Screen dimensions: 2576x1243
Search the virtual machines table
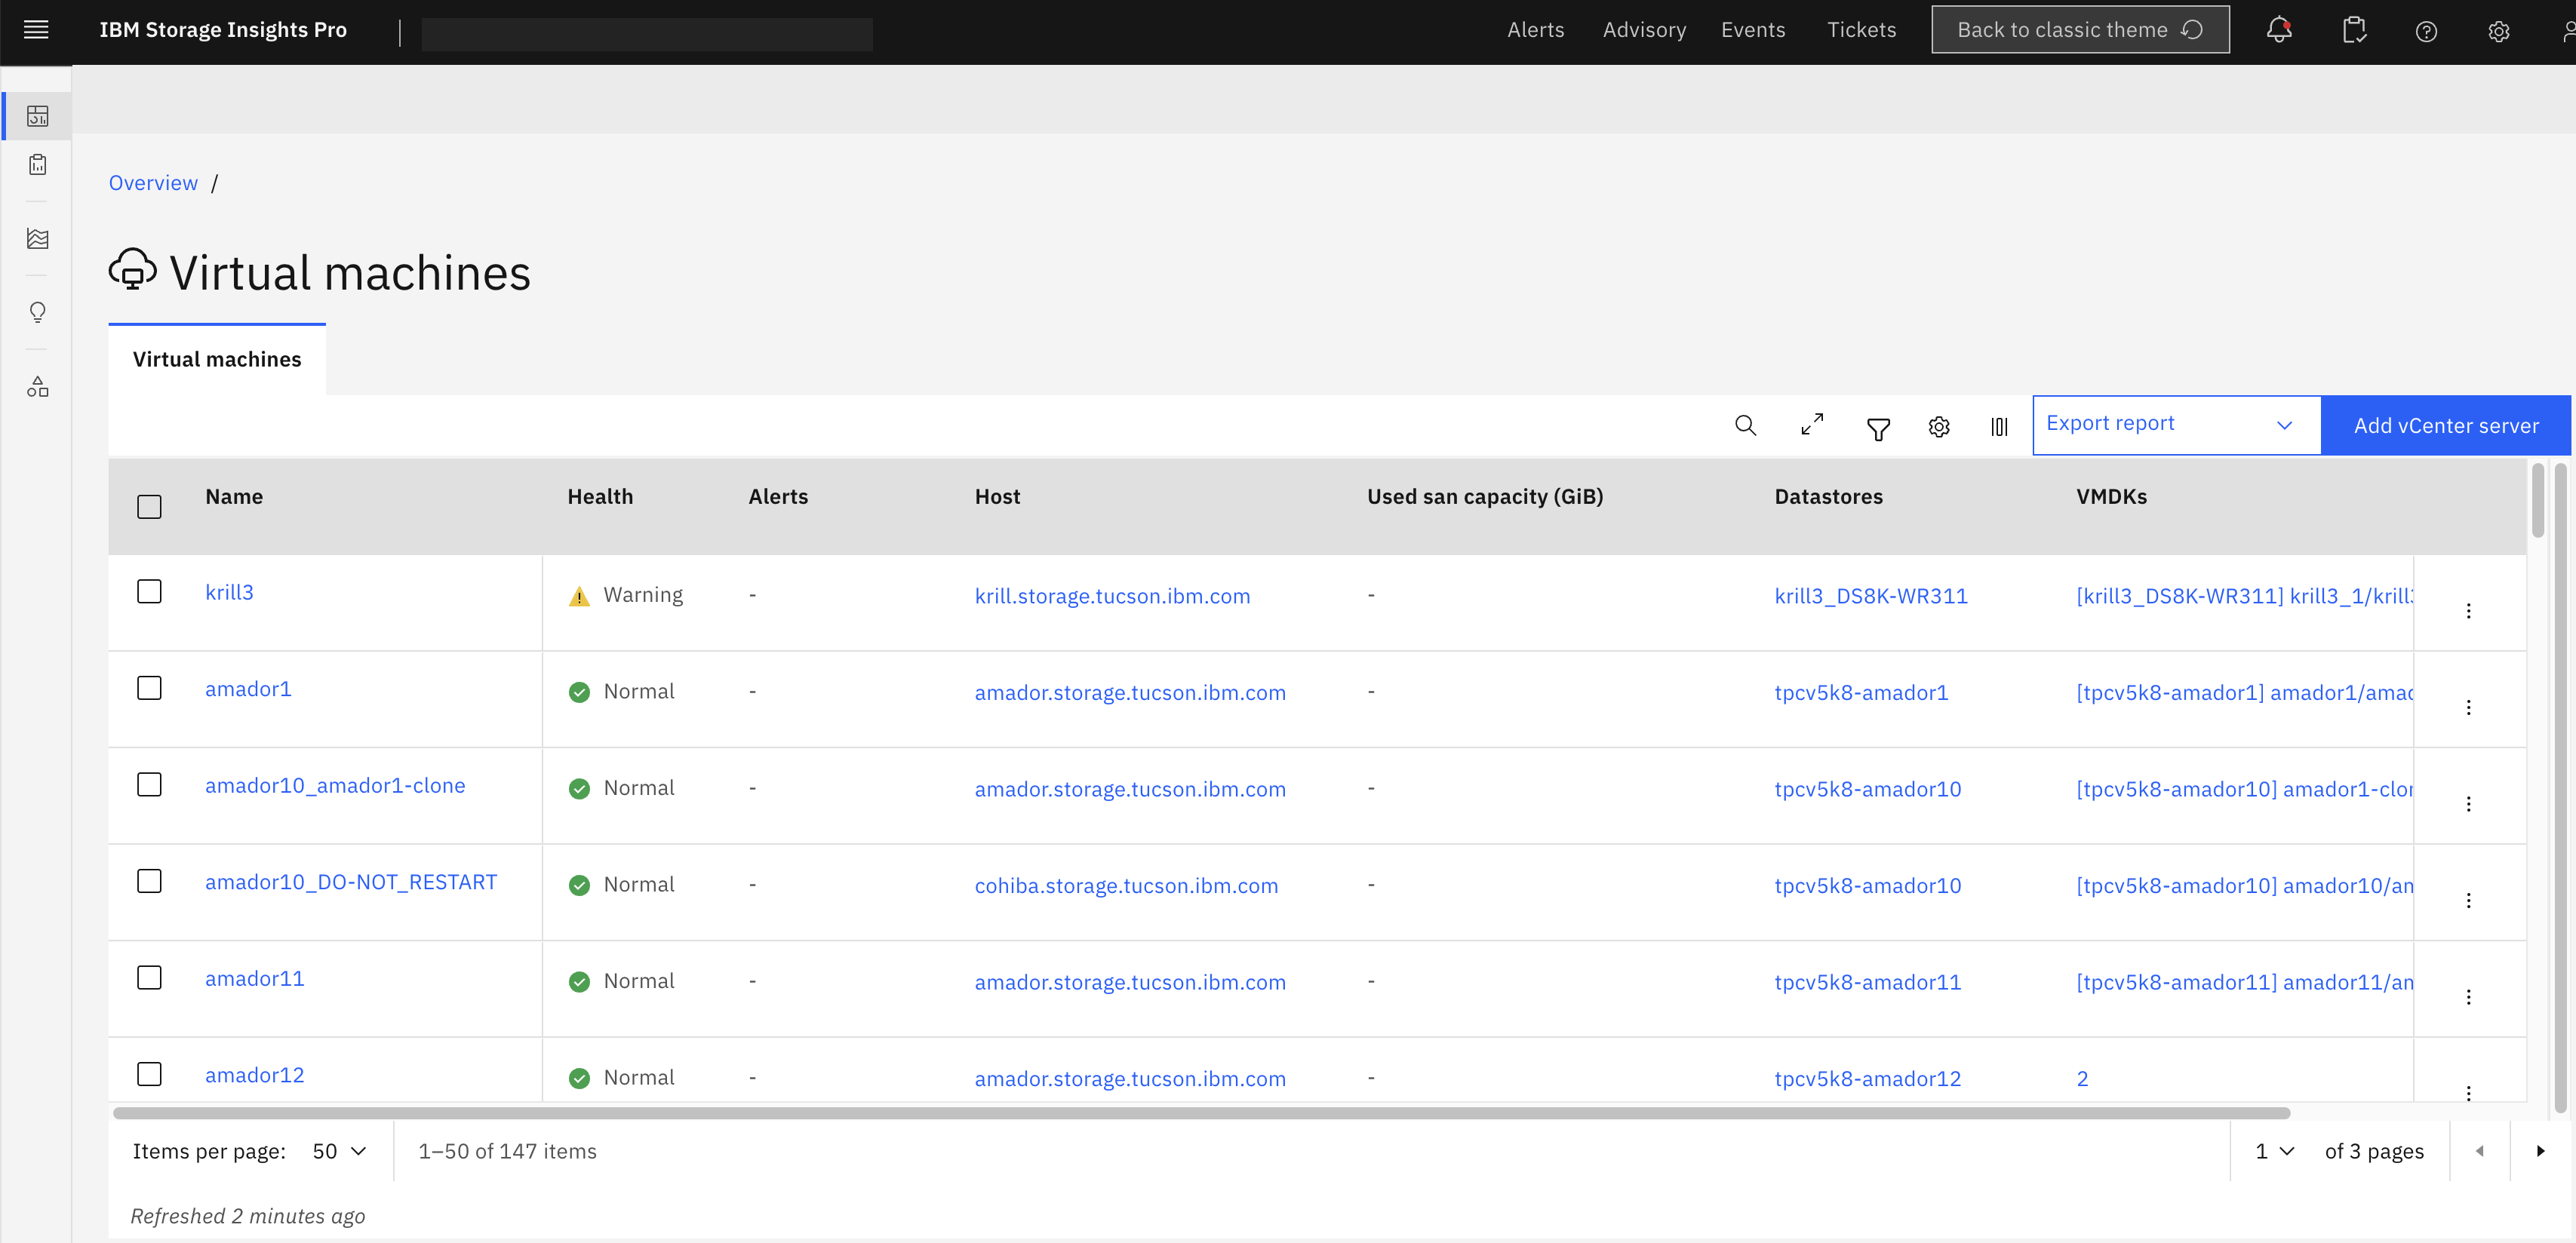click(x=1745, y=426)
